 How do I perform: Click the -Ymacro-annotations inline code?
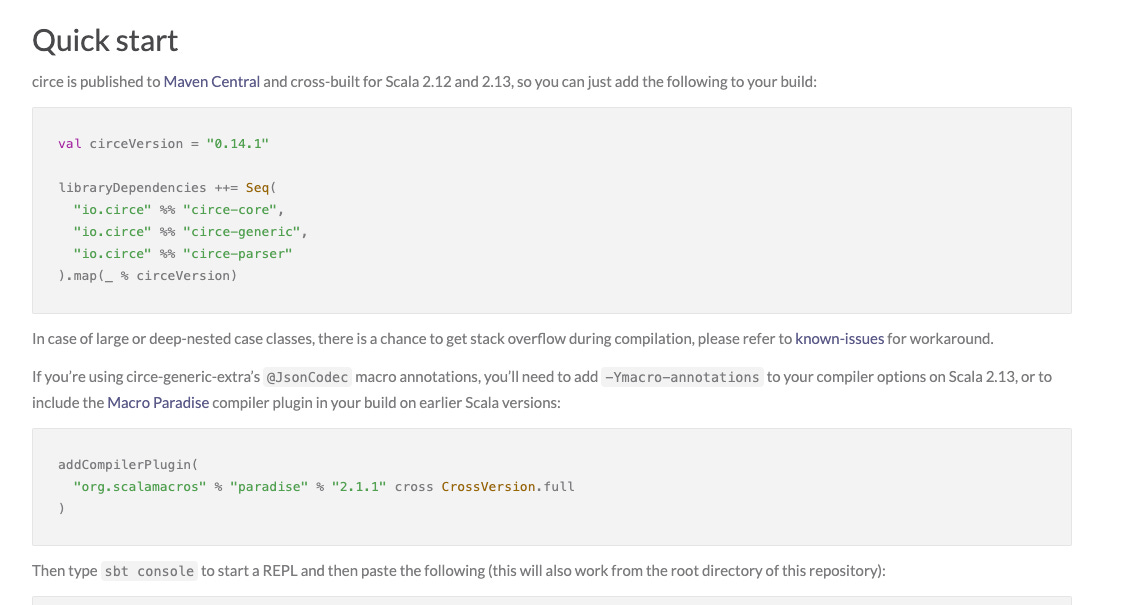coord(682,377)
